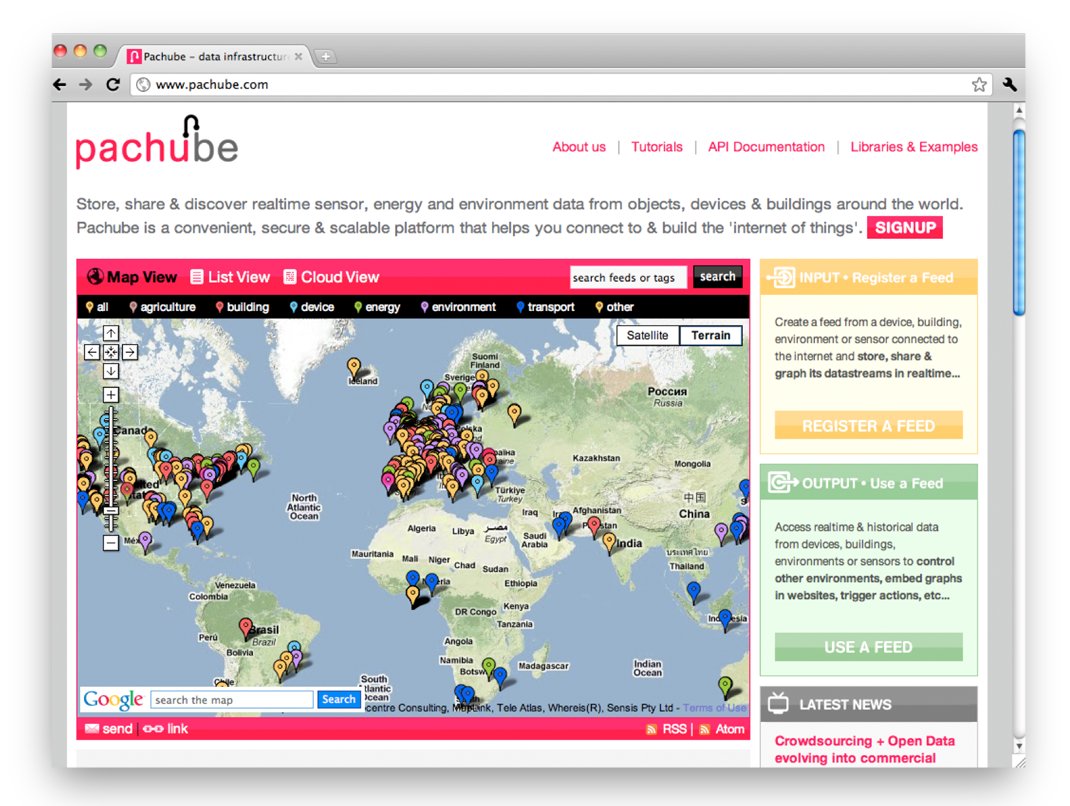Select the Map View tab
The height and width of the screenshot is (806, 1070).
[x=132, y=277]
